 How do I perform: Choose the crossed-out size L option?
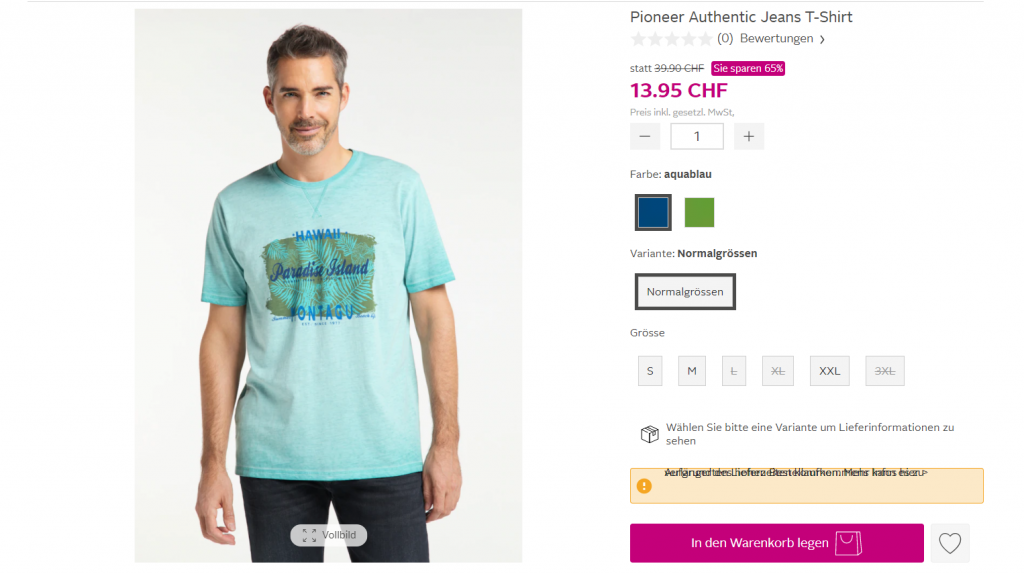pyautogui.click(x=733, y=371)
